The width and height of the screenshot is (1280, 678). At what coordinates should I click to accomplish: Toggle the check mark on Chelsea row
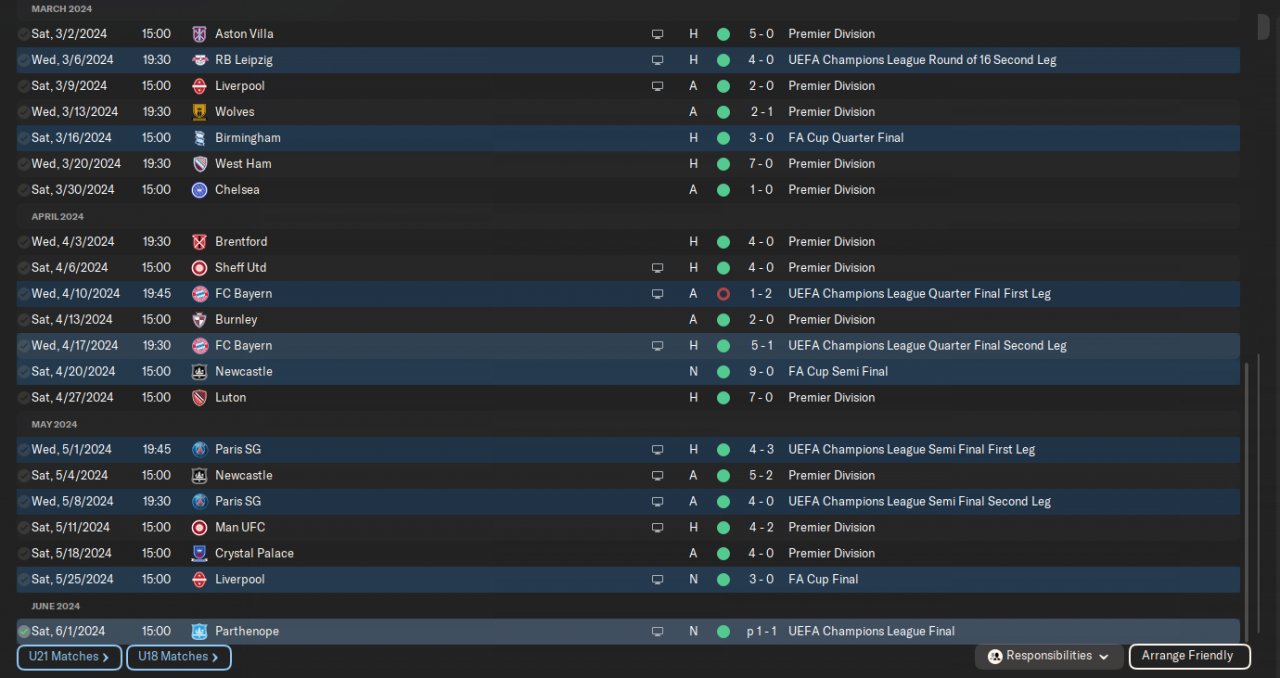(24, 190)
